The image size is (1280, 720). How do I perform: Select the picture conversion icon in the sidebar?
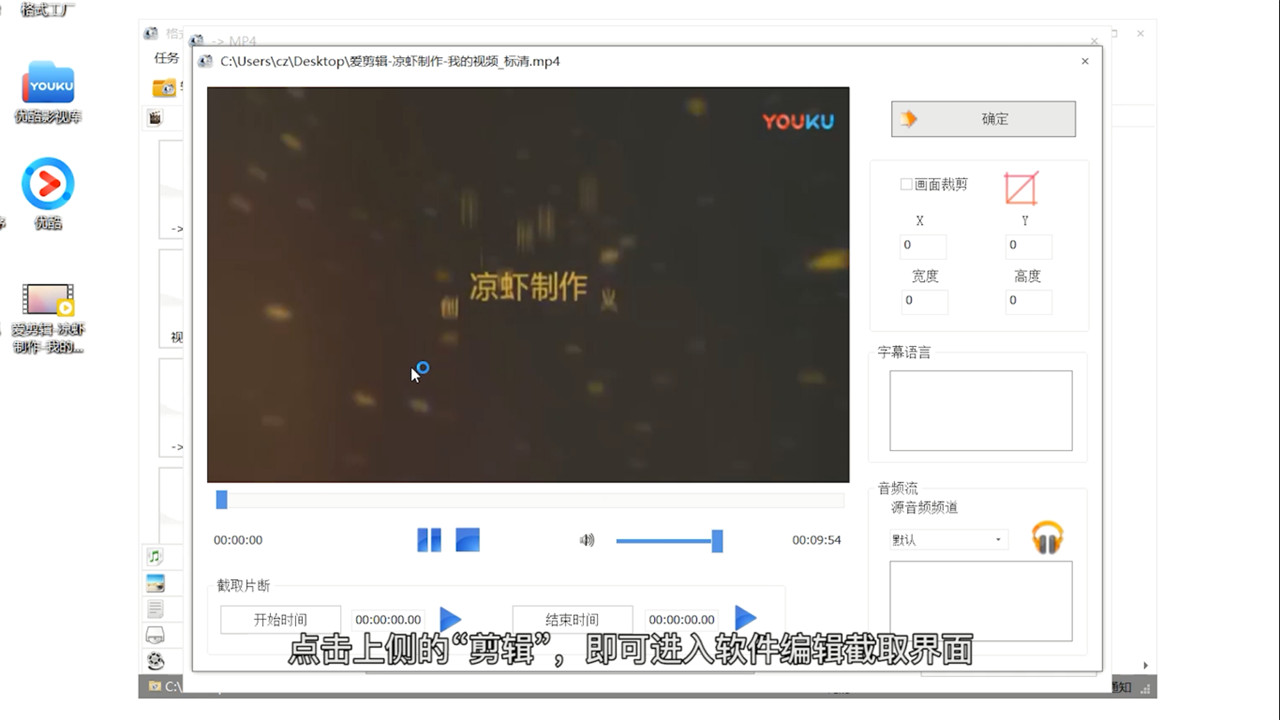tap(155, 583)
